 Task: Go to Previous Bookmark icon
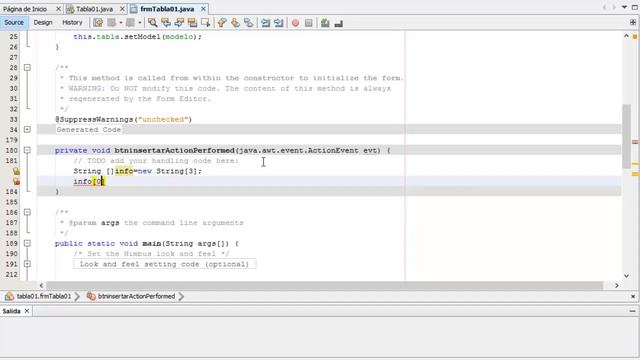tap(222, 23)
